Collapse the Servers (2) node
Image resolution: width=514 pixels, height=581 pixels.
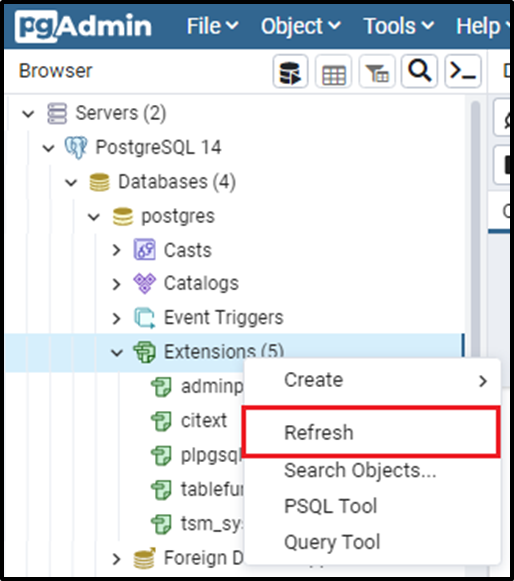[x=28, y=114]
